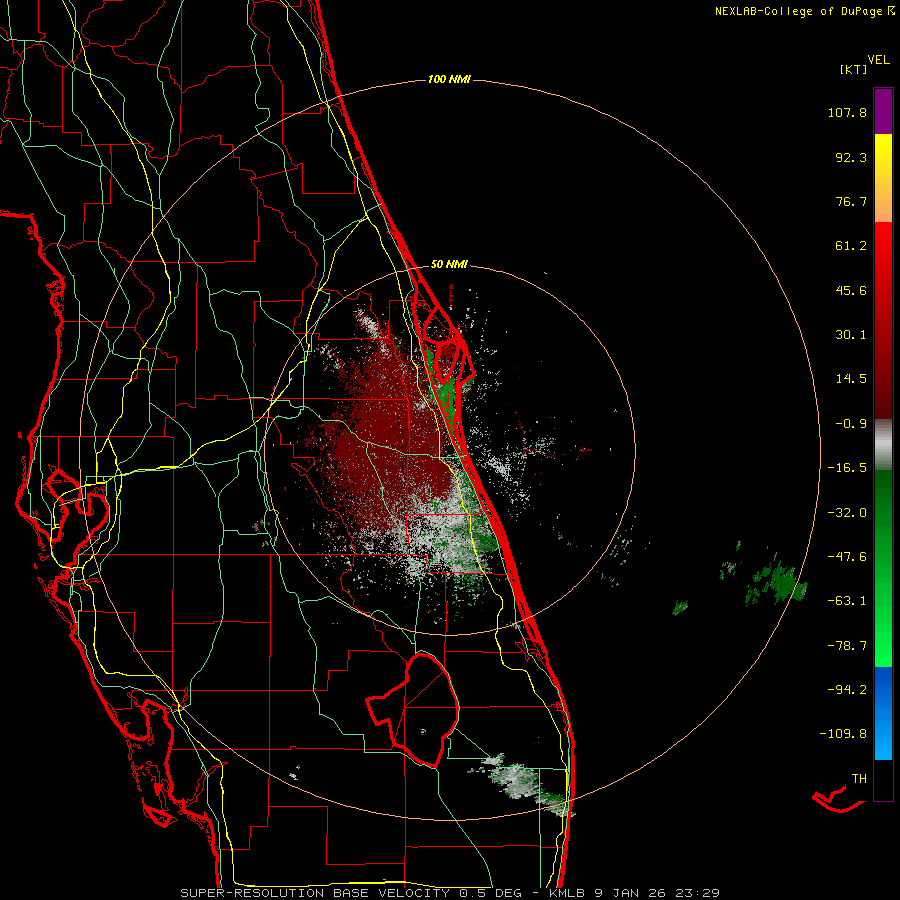The image size is (900, 900).
Task: Select the 14.5 velocity scale value
Action: coord(851,379)
